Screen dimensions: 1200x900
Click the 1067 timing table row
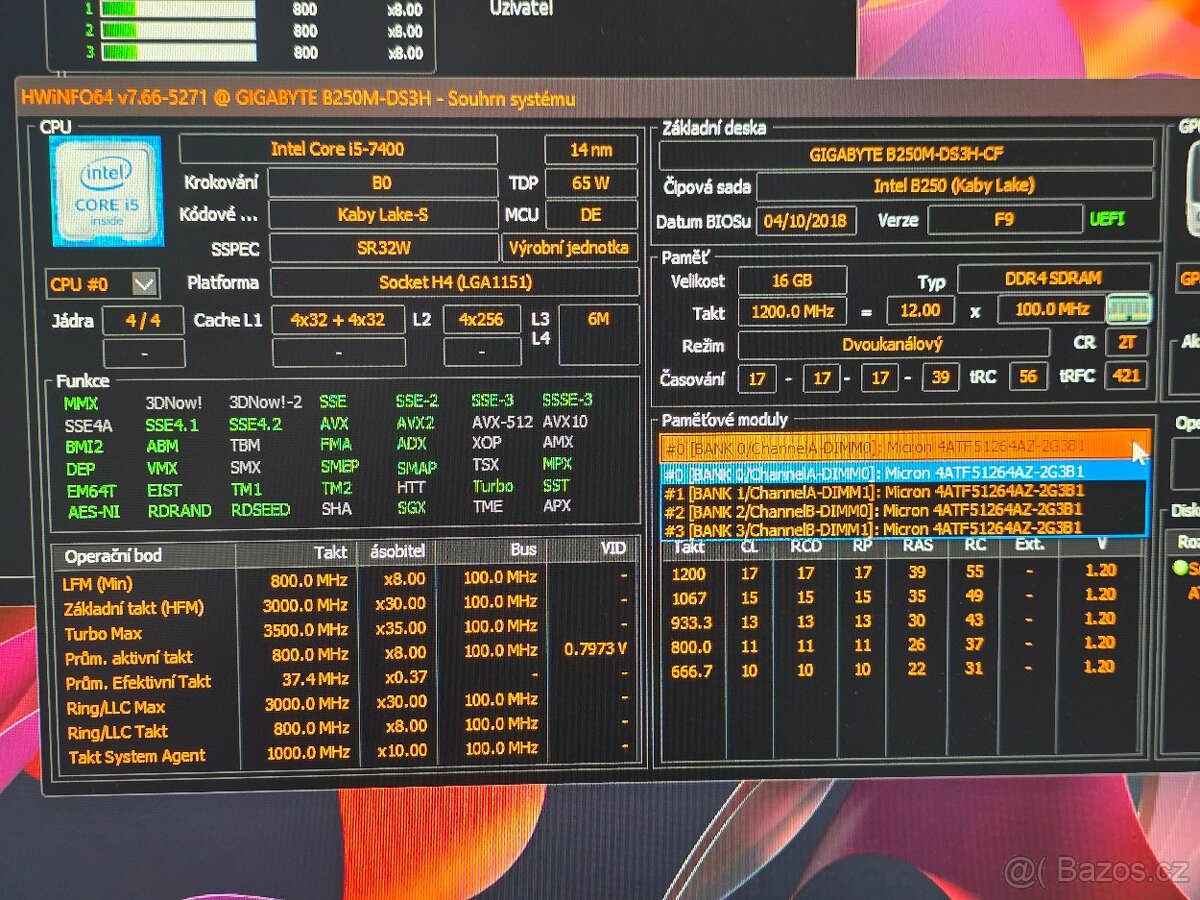point(903,597)
